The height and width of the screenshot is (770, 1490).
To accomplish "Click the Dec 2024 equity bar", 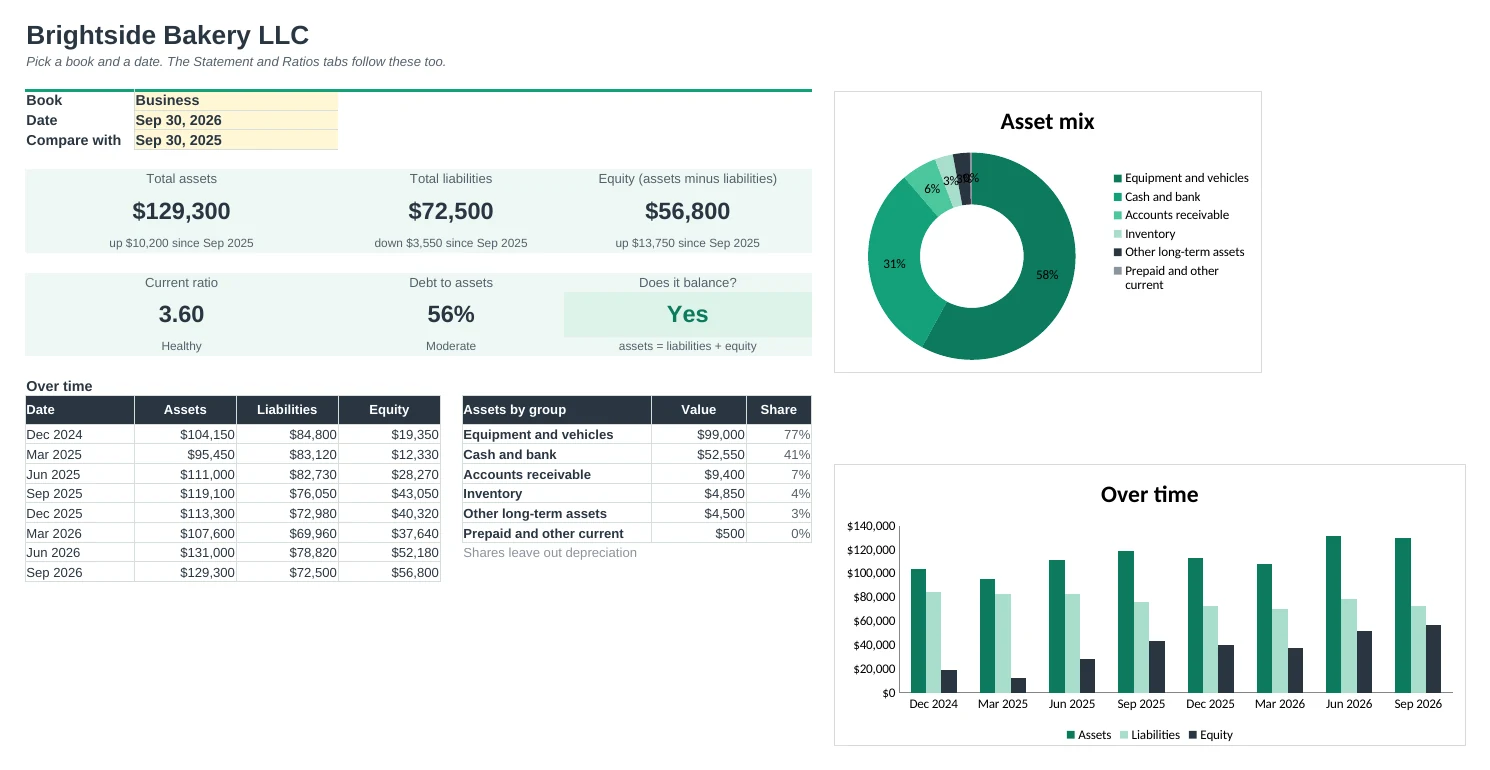I will pos(949,681).
